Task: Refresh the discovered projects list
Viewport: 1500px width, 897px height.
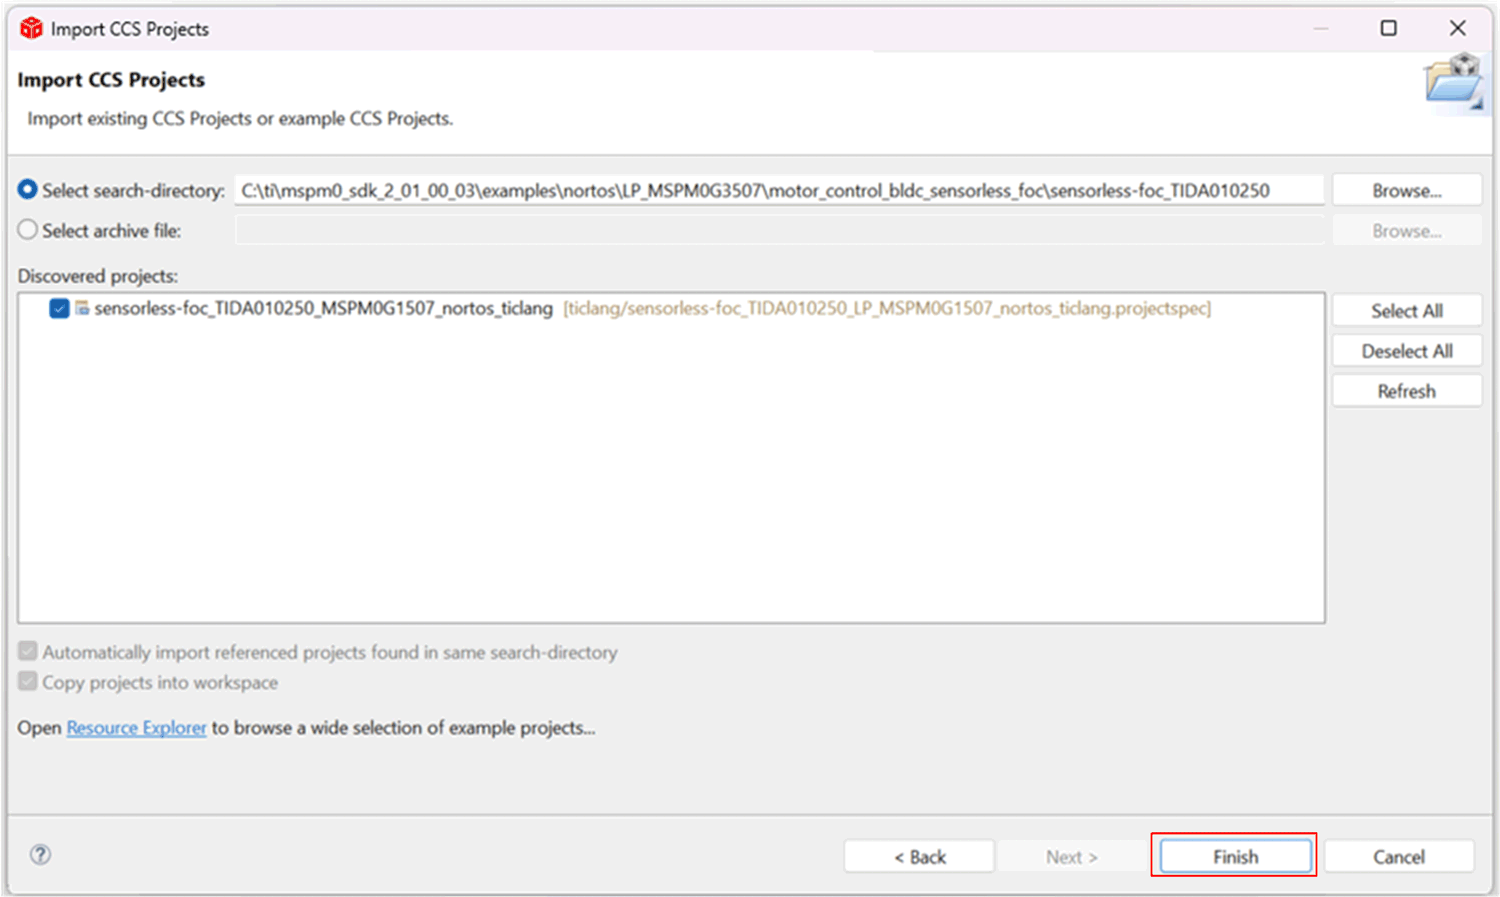Action: 1406,391
